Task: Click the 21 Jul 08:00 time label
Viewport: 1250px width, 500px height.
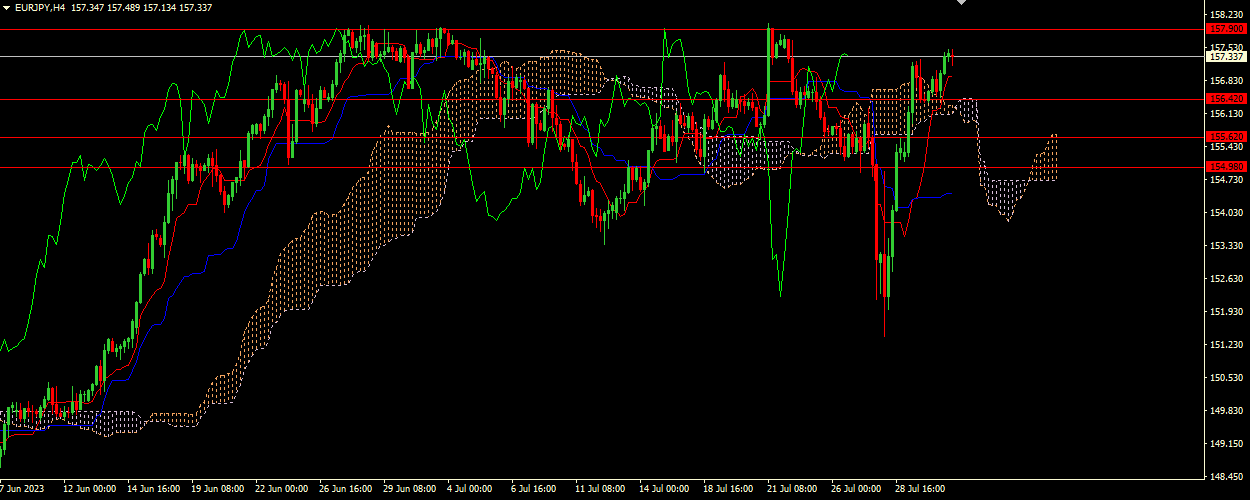Action: [x=793, y=490]
